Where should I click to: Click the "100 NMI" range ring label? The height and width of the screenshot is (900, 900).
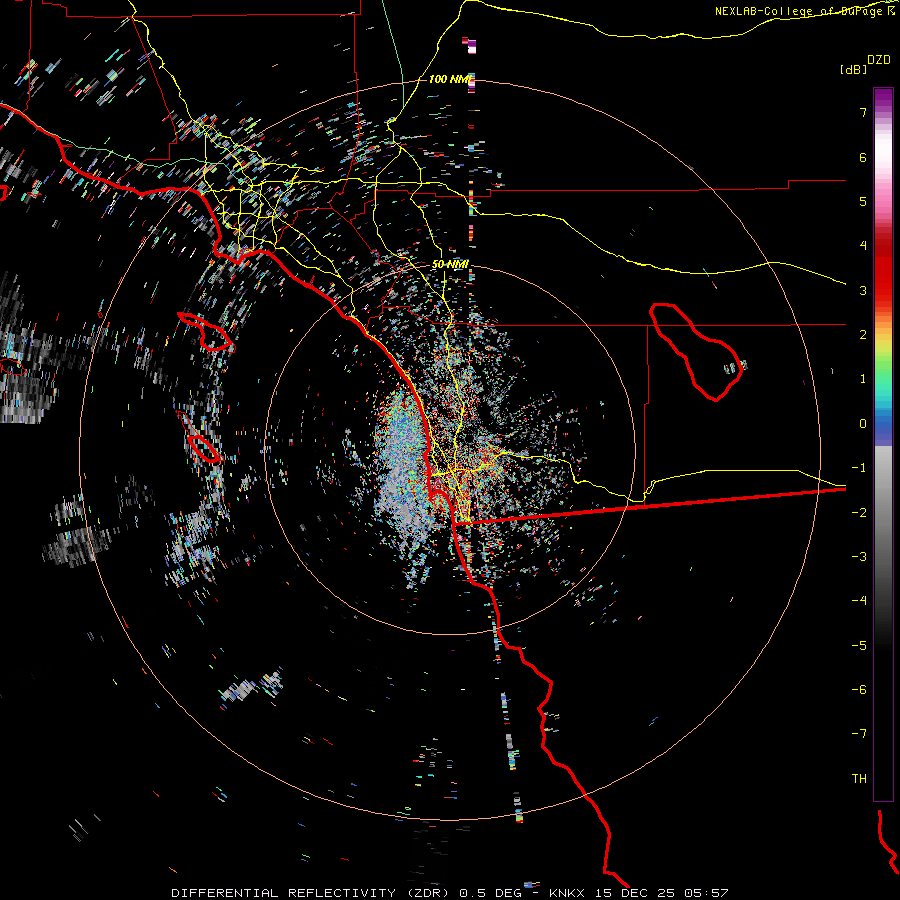[451, 79]
